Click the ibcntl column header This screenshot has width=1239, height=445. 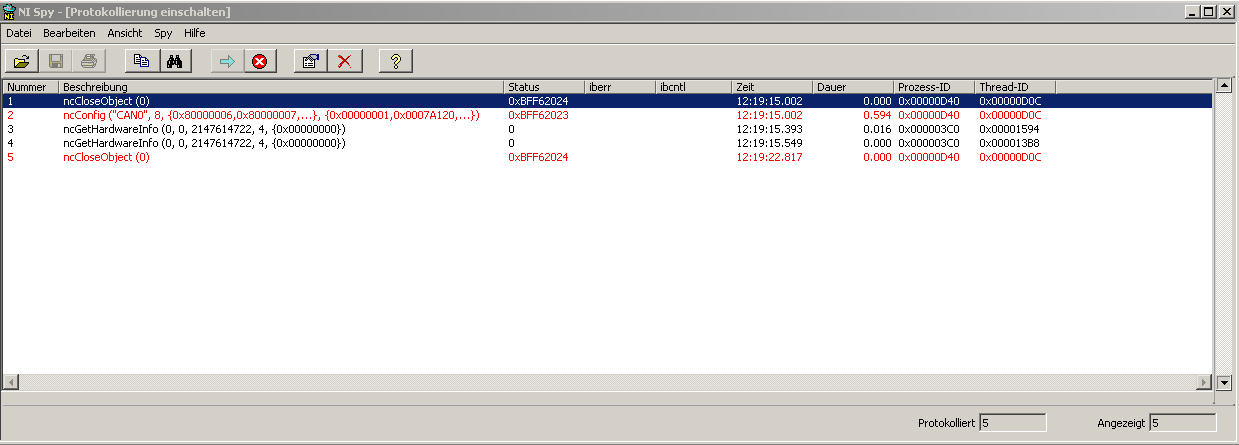pos(694,87)
